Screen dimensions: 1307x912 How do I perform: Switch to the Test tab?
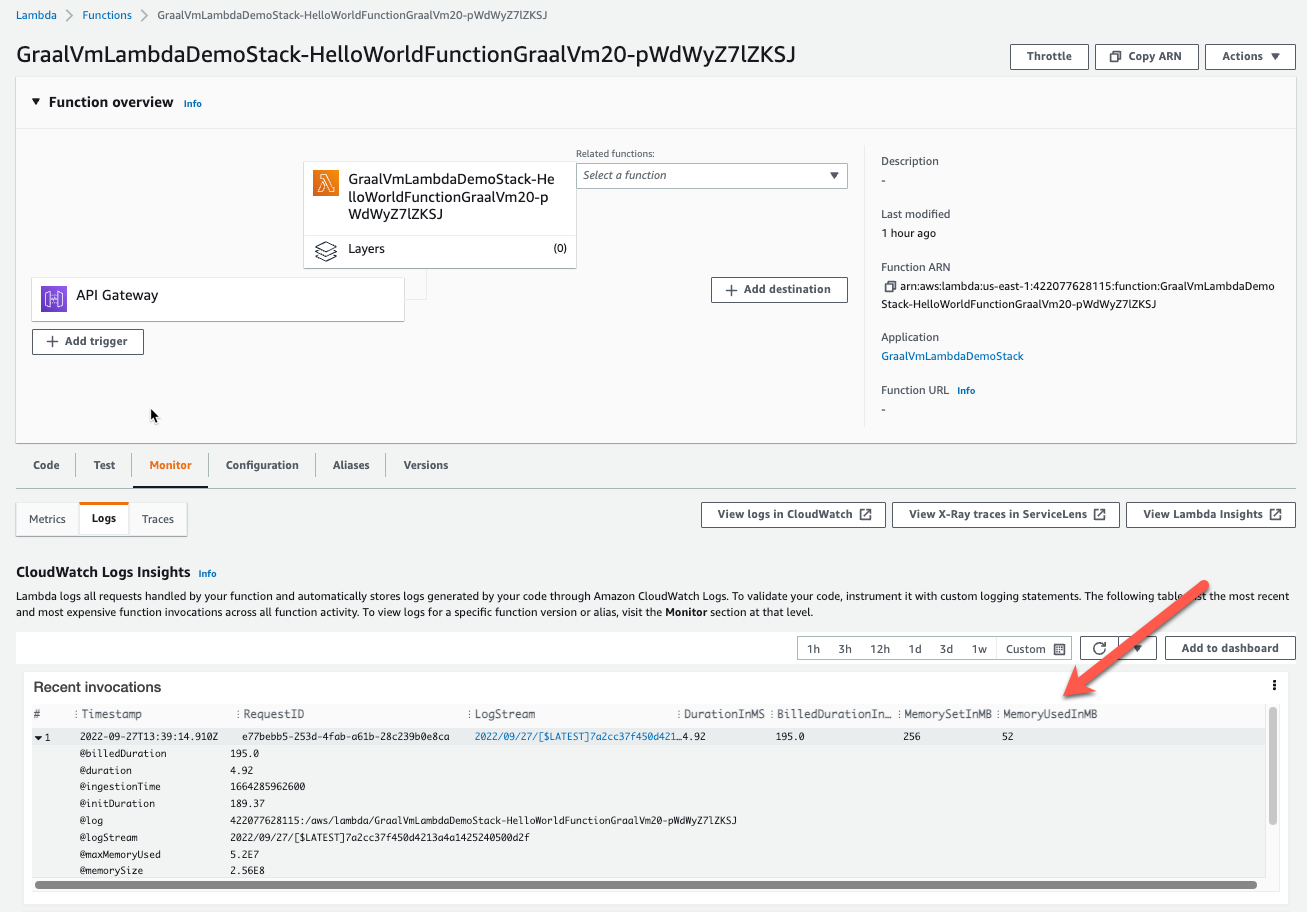click(105, 465)
